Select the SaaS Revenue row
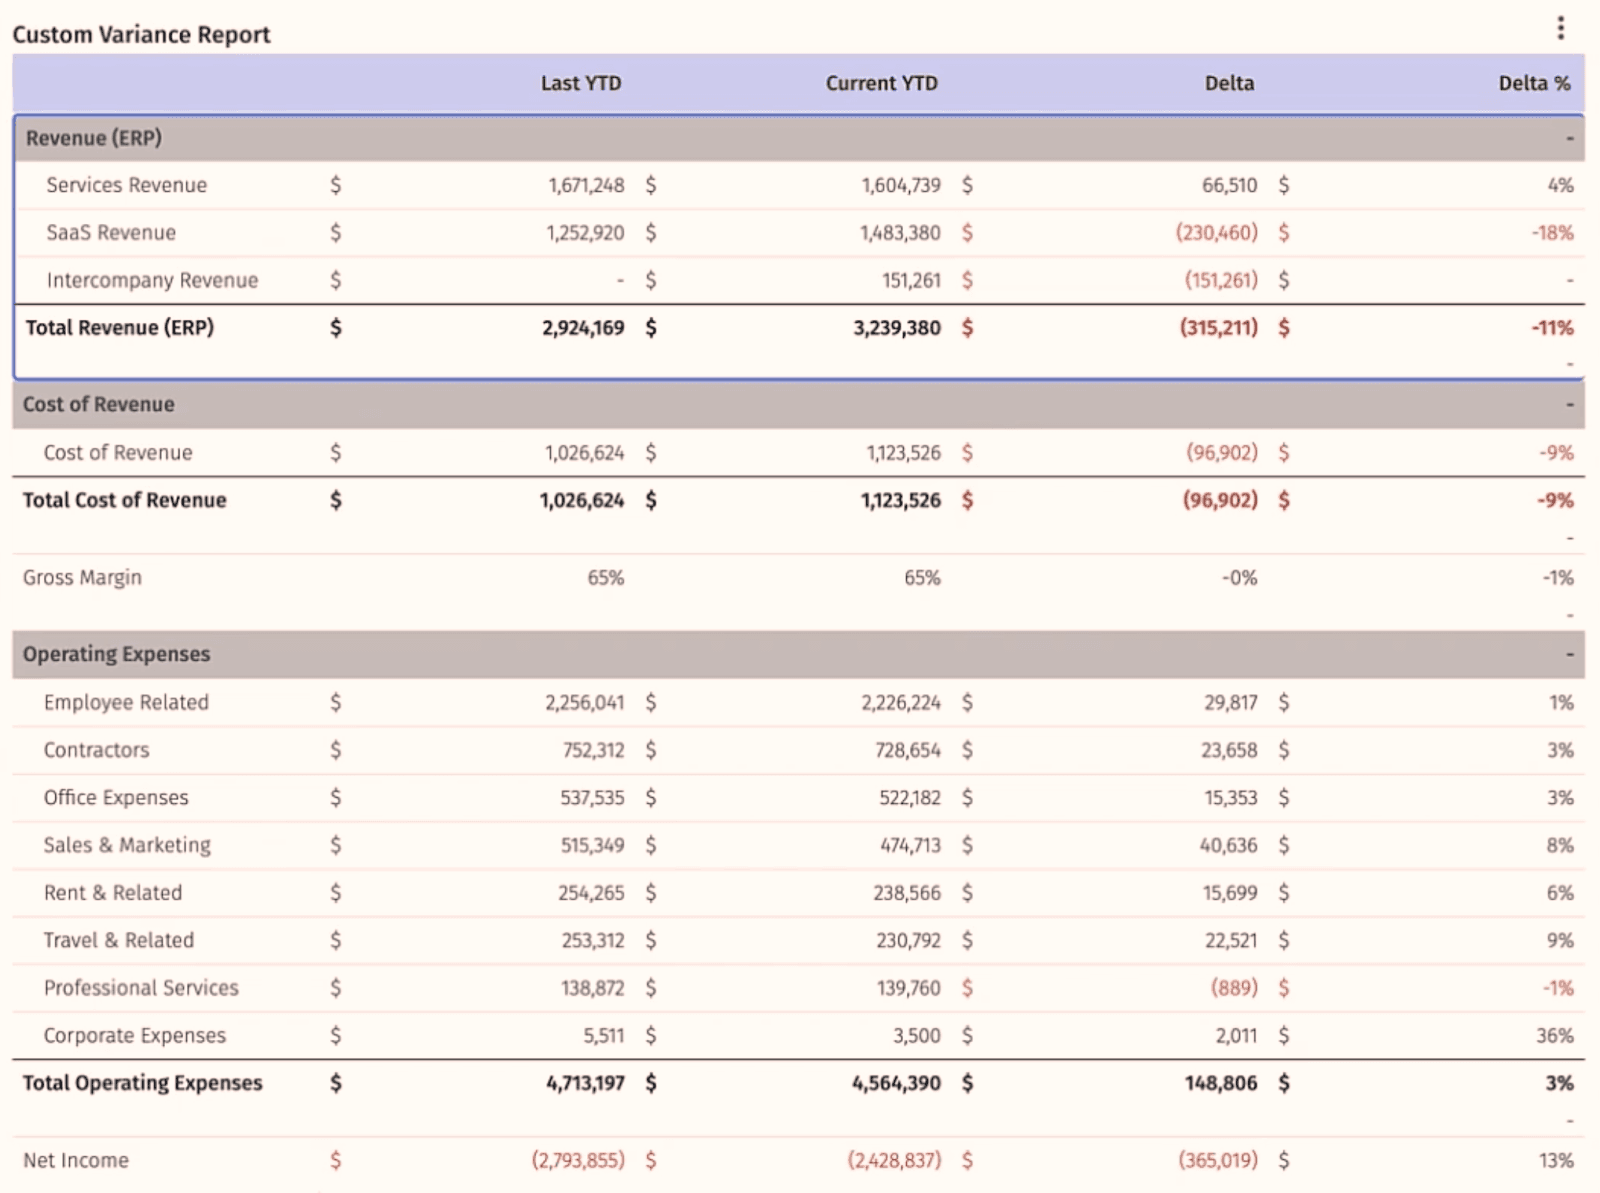The image size is (1600, 1193). click(111, 232)
